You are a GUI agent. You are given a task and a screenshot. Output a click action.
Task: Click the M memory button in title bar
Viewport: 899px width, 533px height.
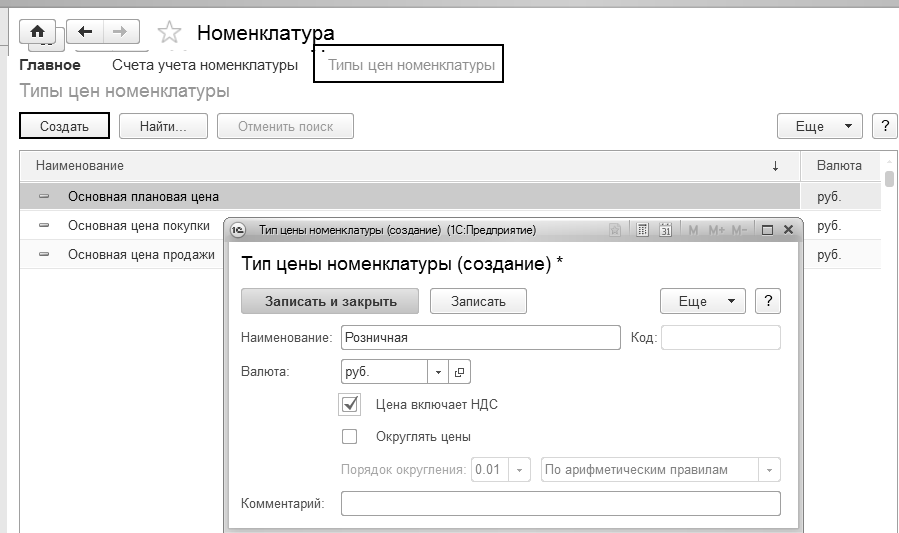click(x=693, y=230)
